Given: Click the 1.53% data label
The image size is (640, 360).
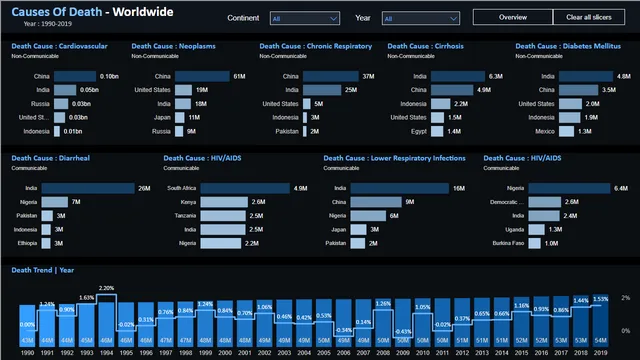Looking at the screenshot, I should [x=601, y=299].
